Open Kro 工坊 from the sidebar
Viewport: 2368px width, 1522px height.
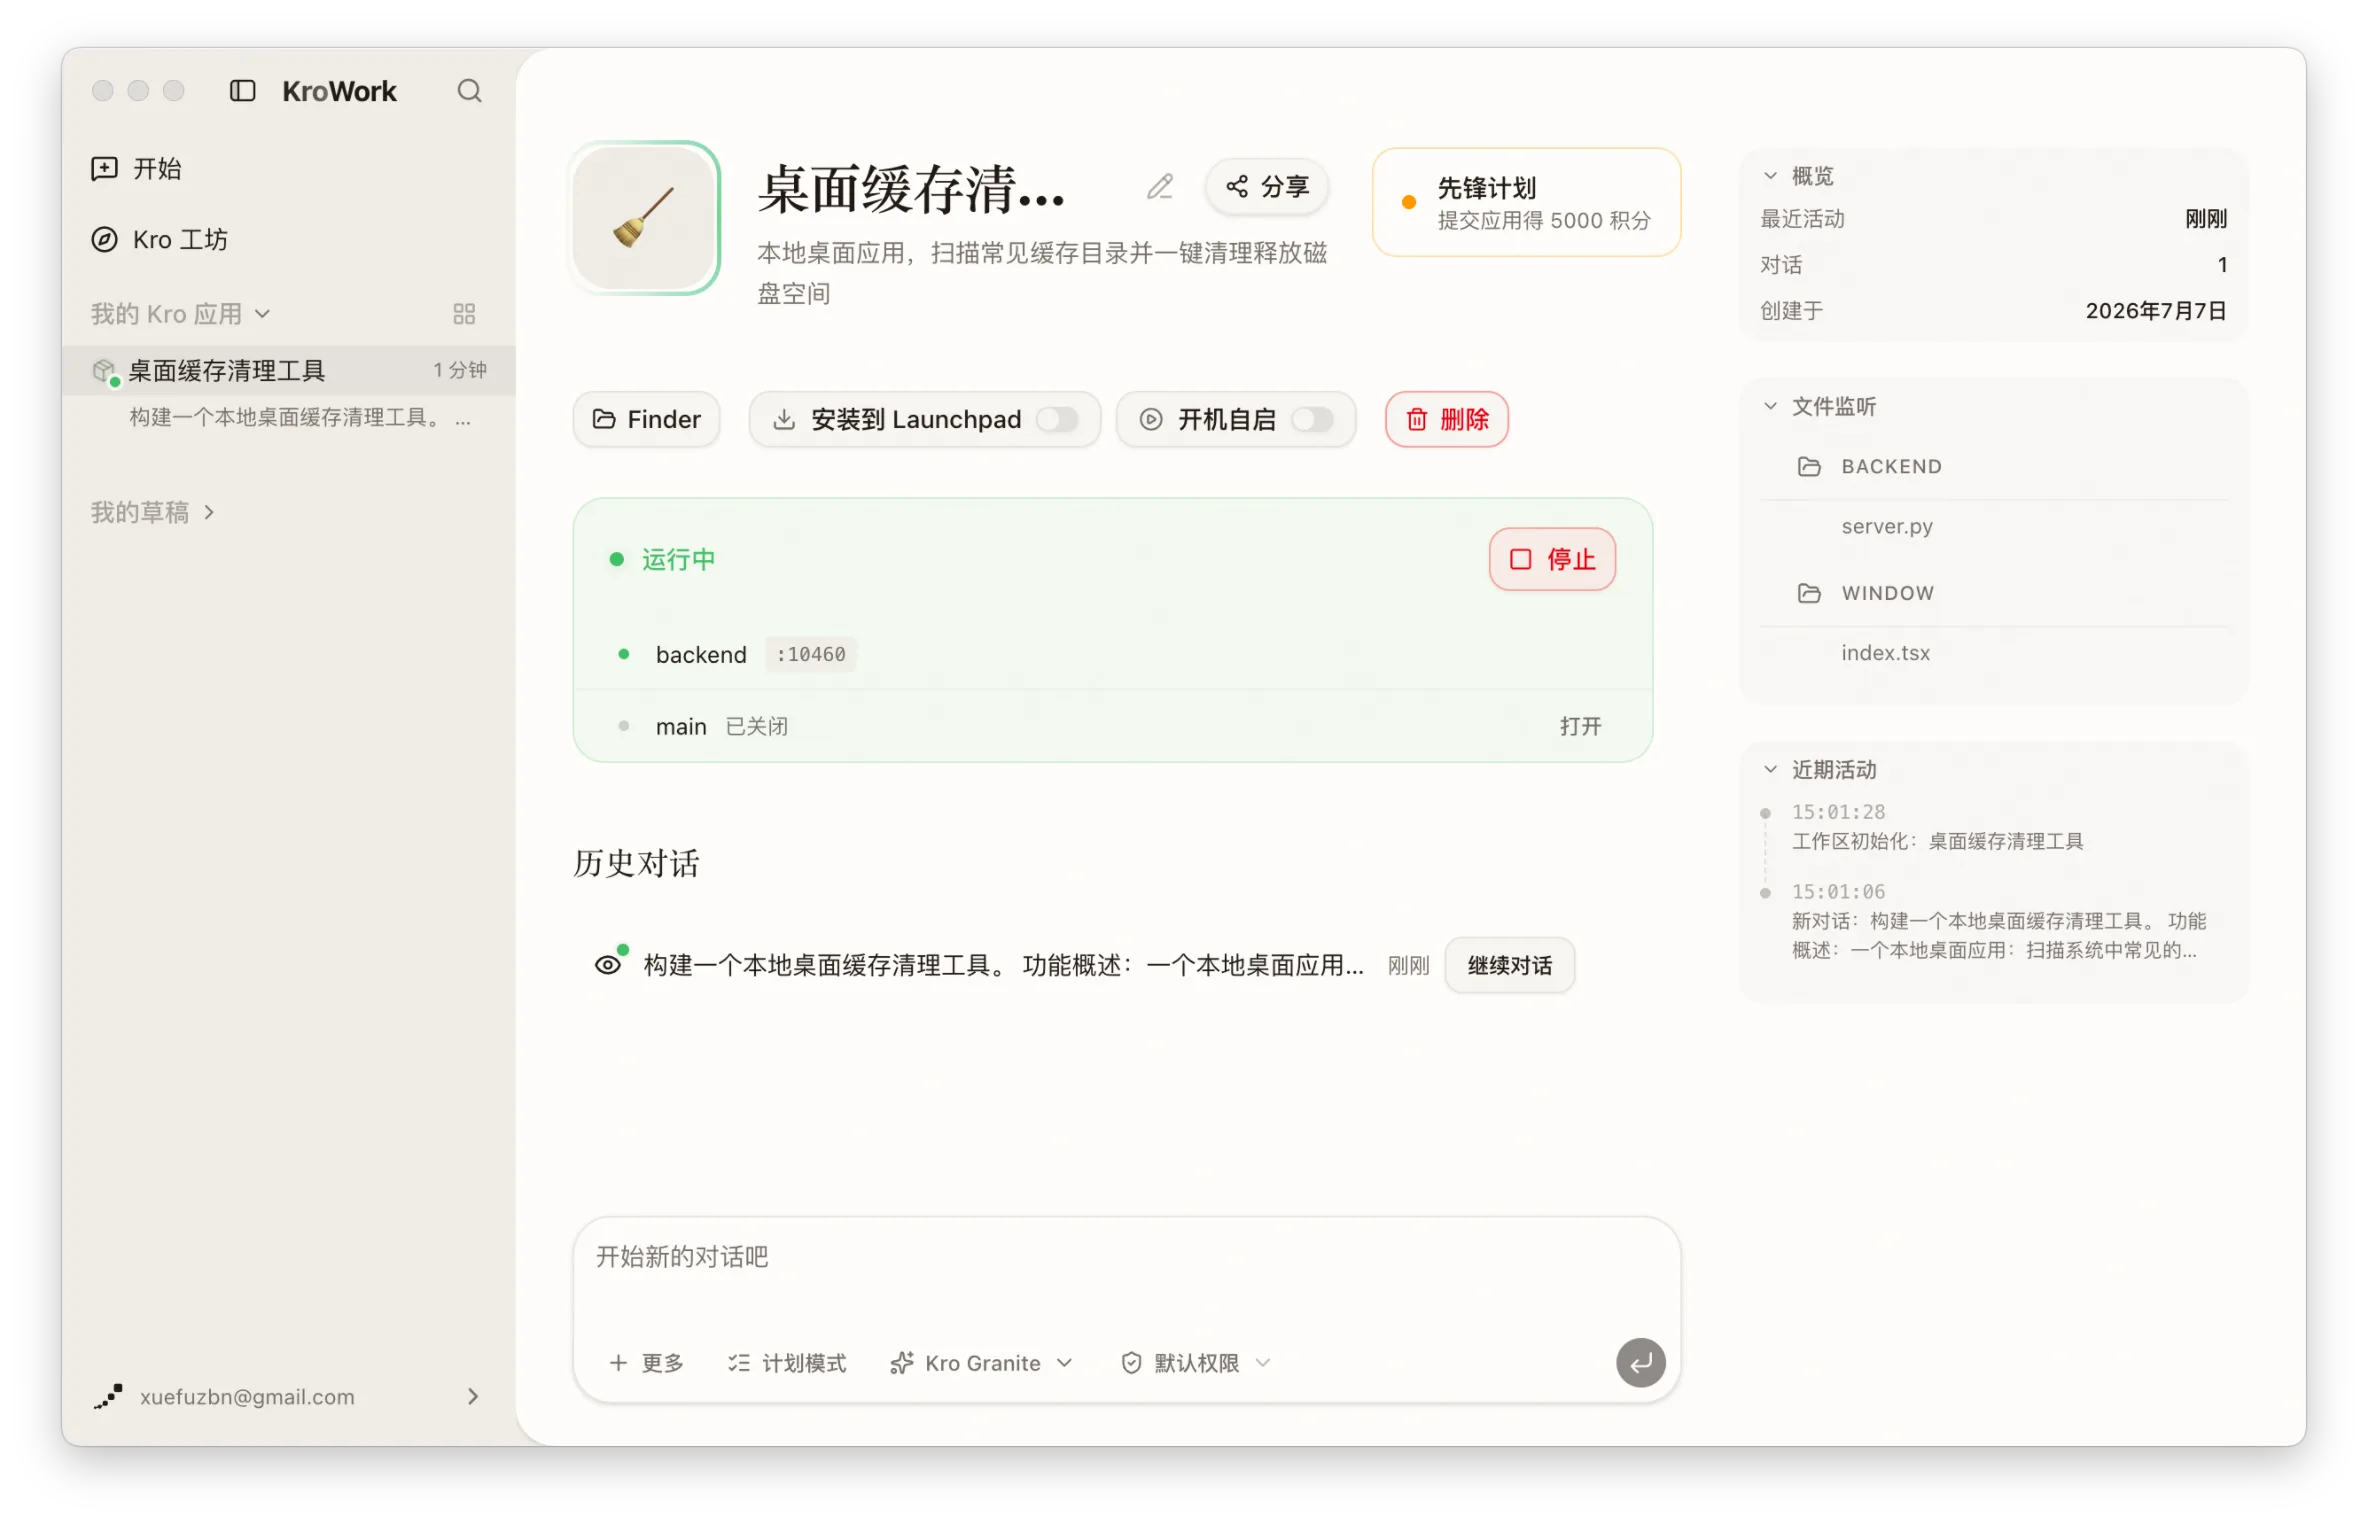[x=288, y=239]
